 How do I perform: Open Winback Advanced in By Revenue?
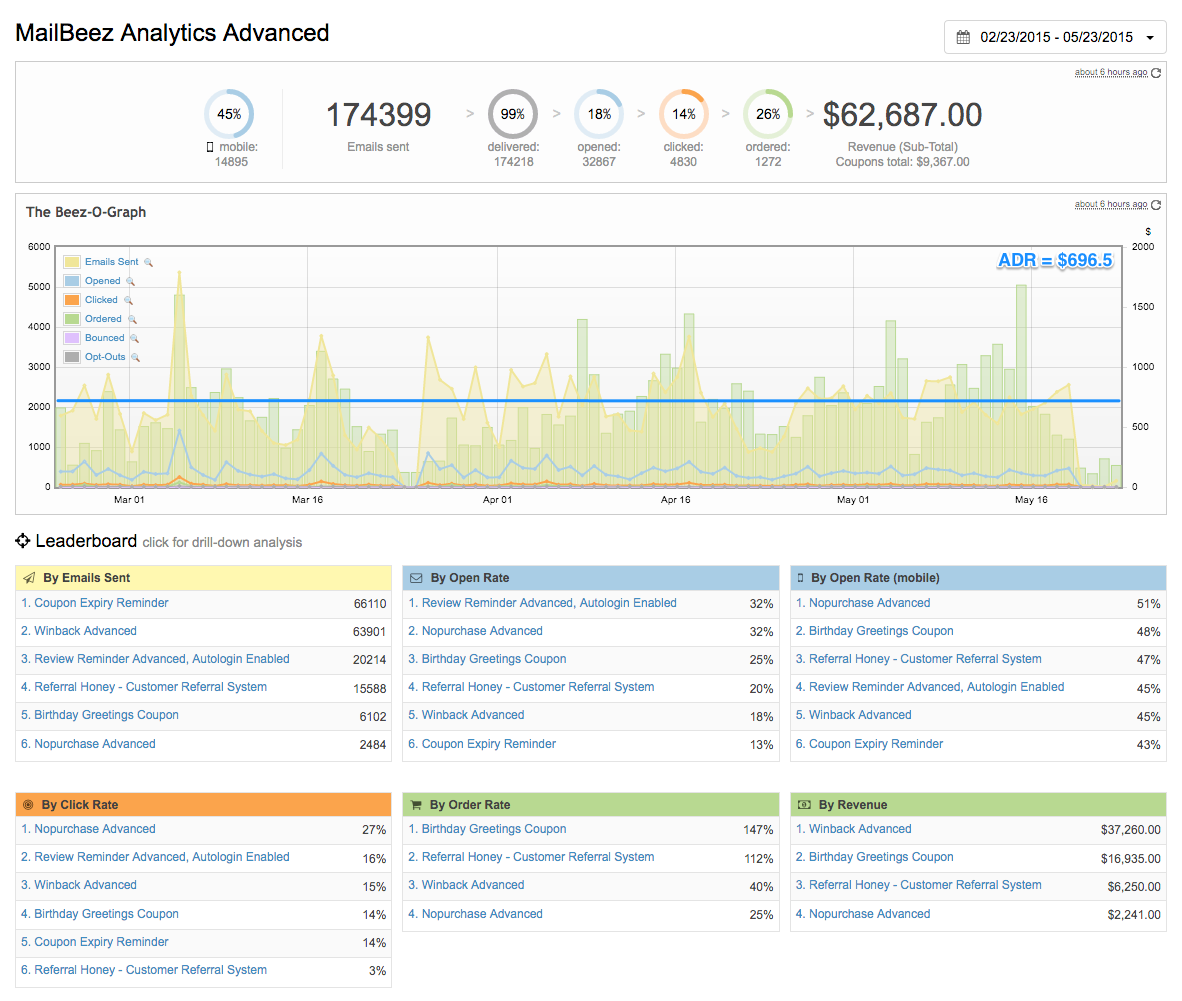(860, 828)
